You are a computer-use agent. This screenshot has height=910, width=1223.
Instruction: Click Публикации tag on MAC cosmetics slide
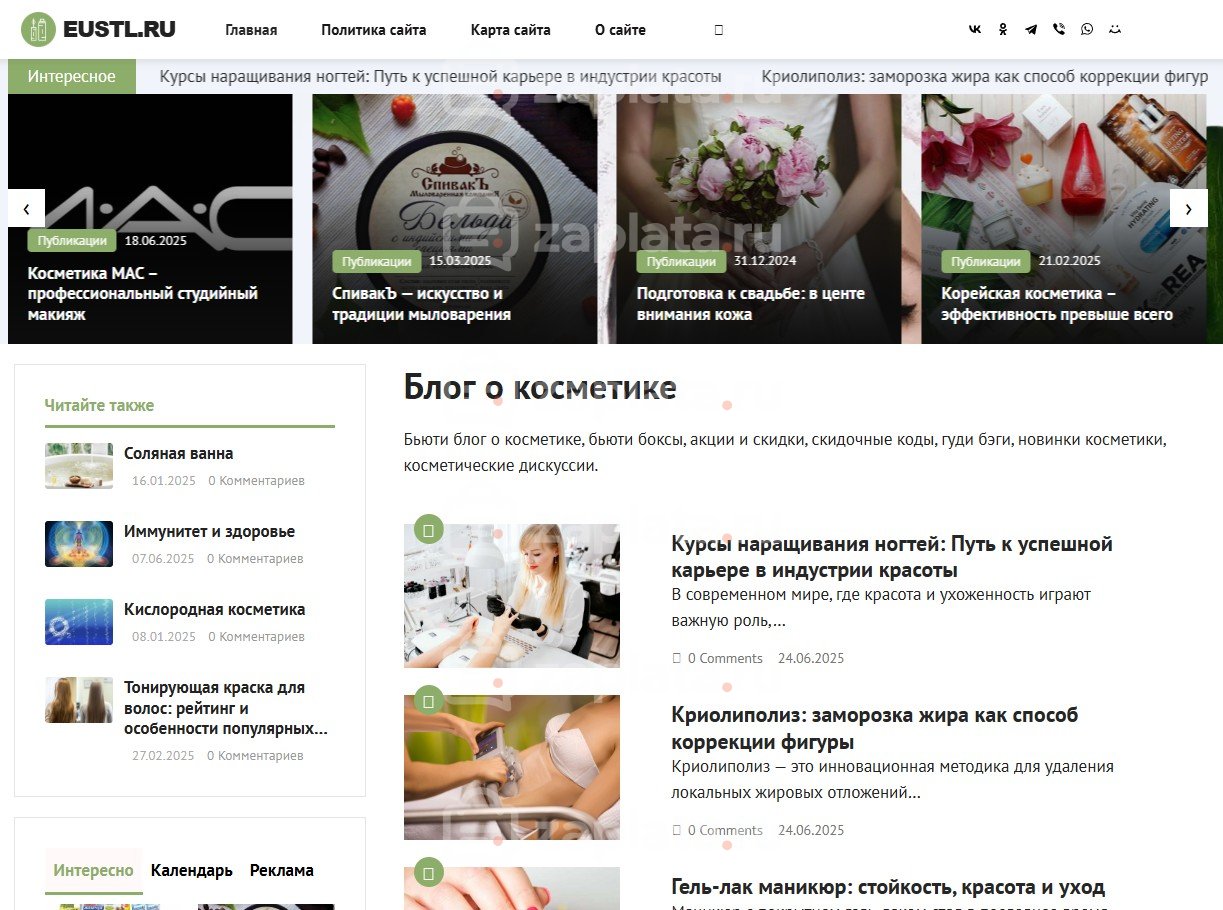[72, 241]
